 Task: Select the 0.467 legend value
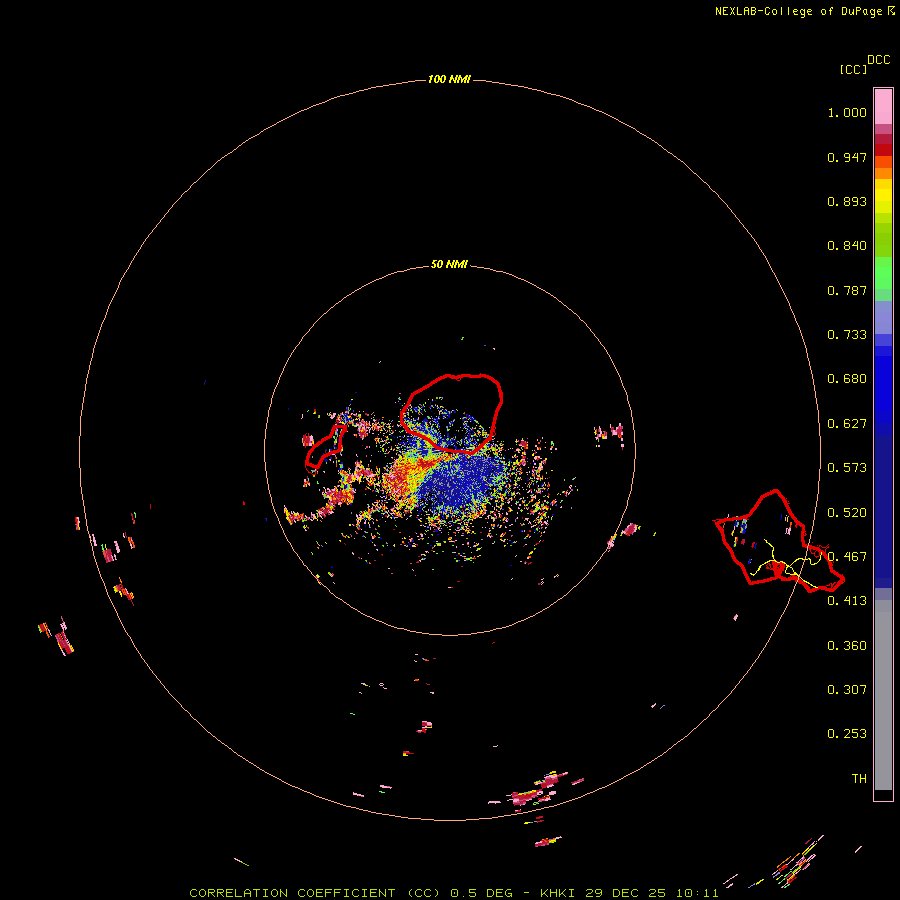[x=847, y=557]
